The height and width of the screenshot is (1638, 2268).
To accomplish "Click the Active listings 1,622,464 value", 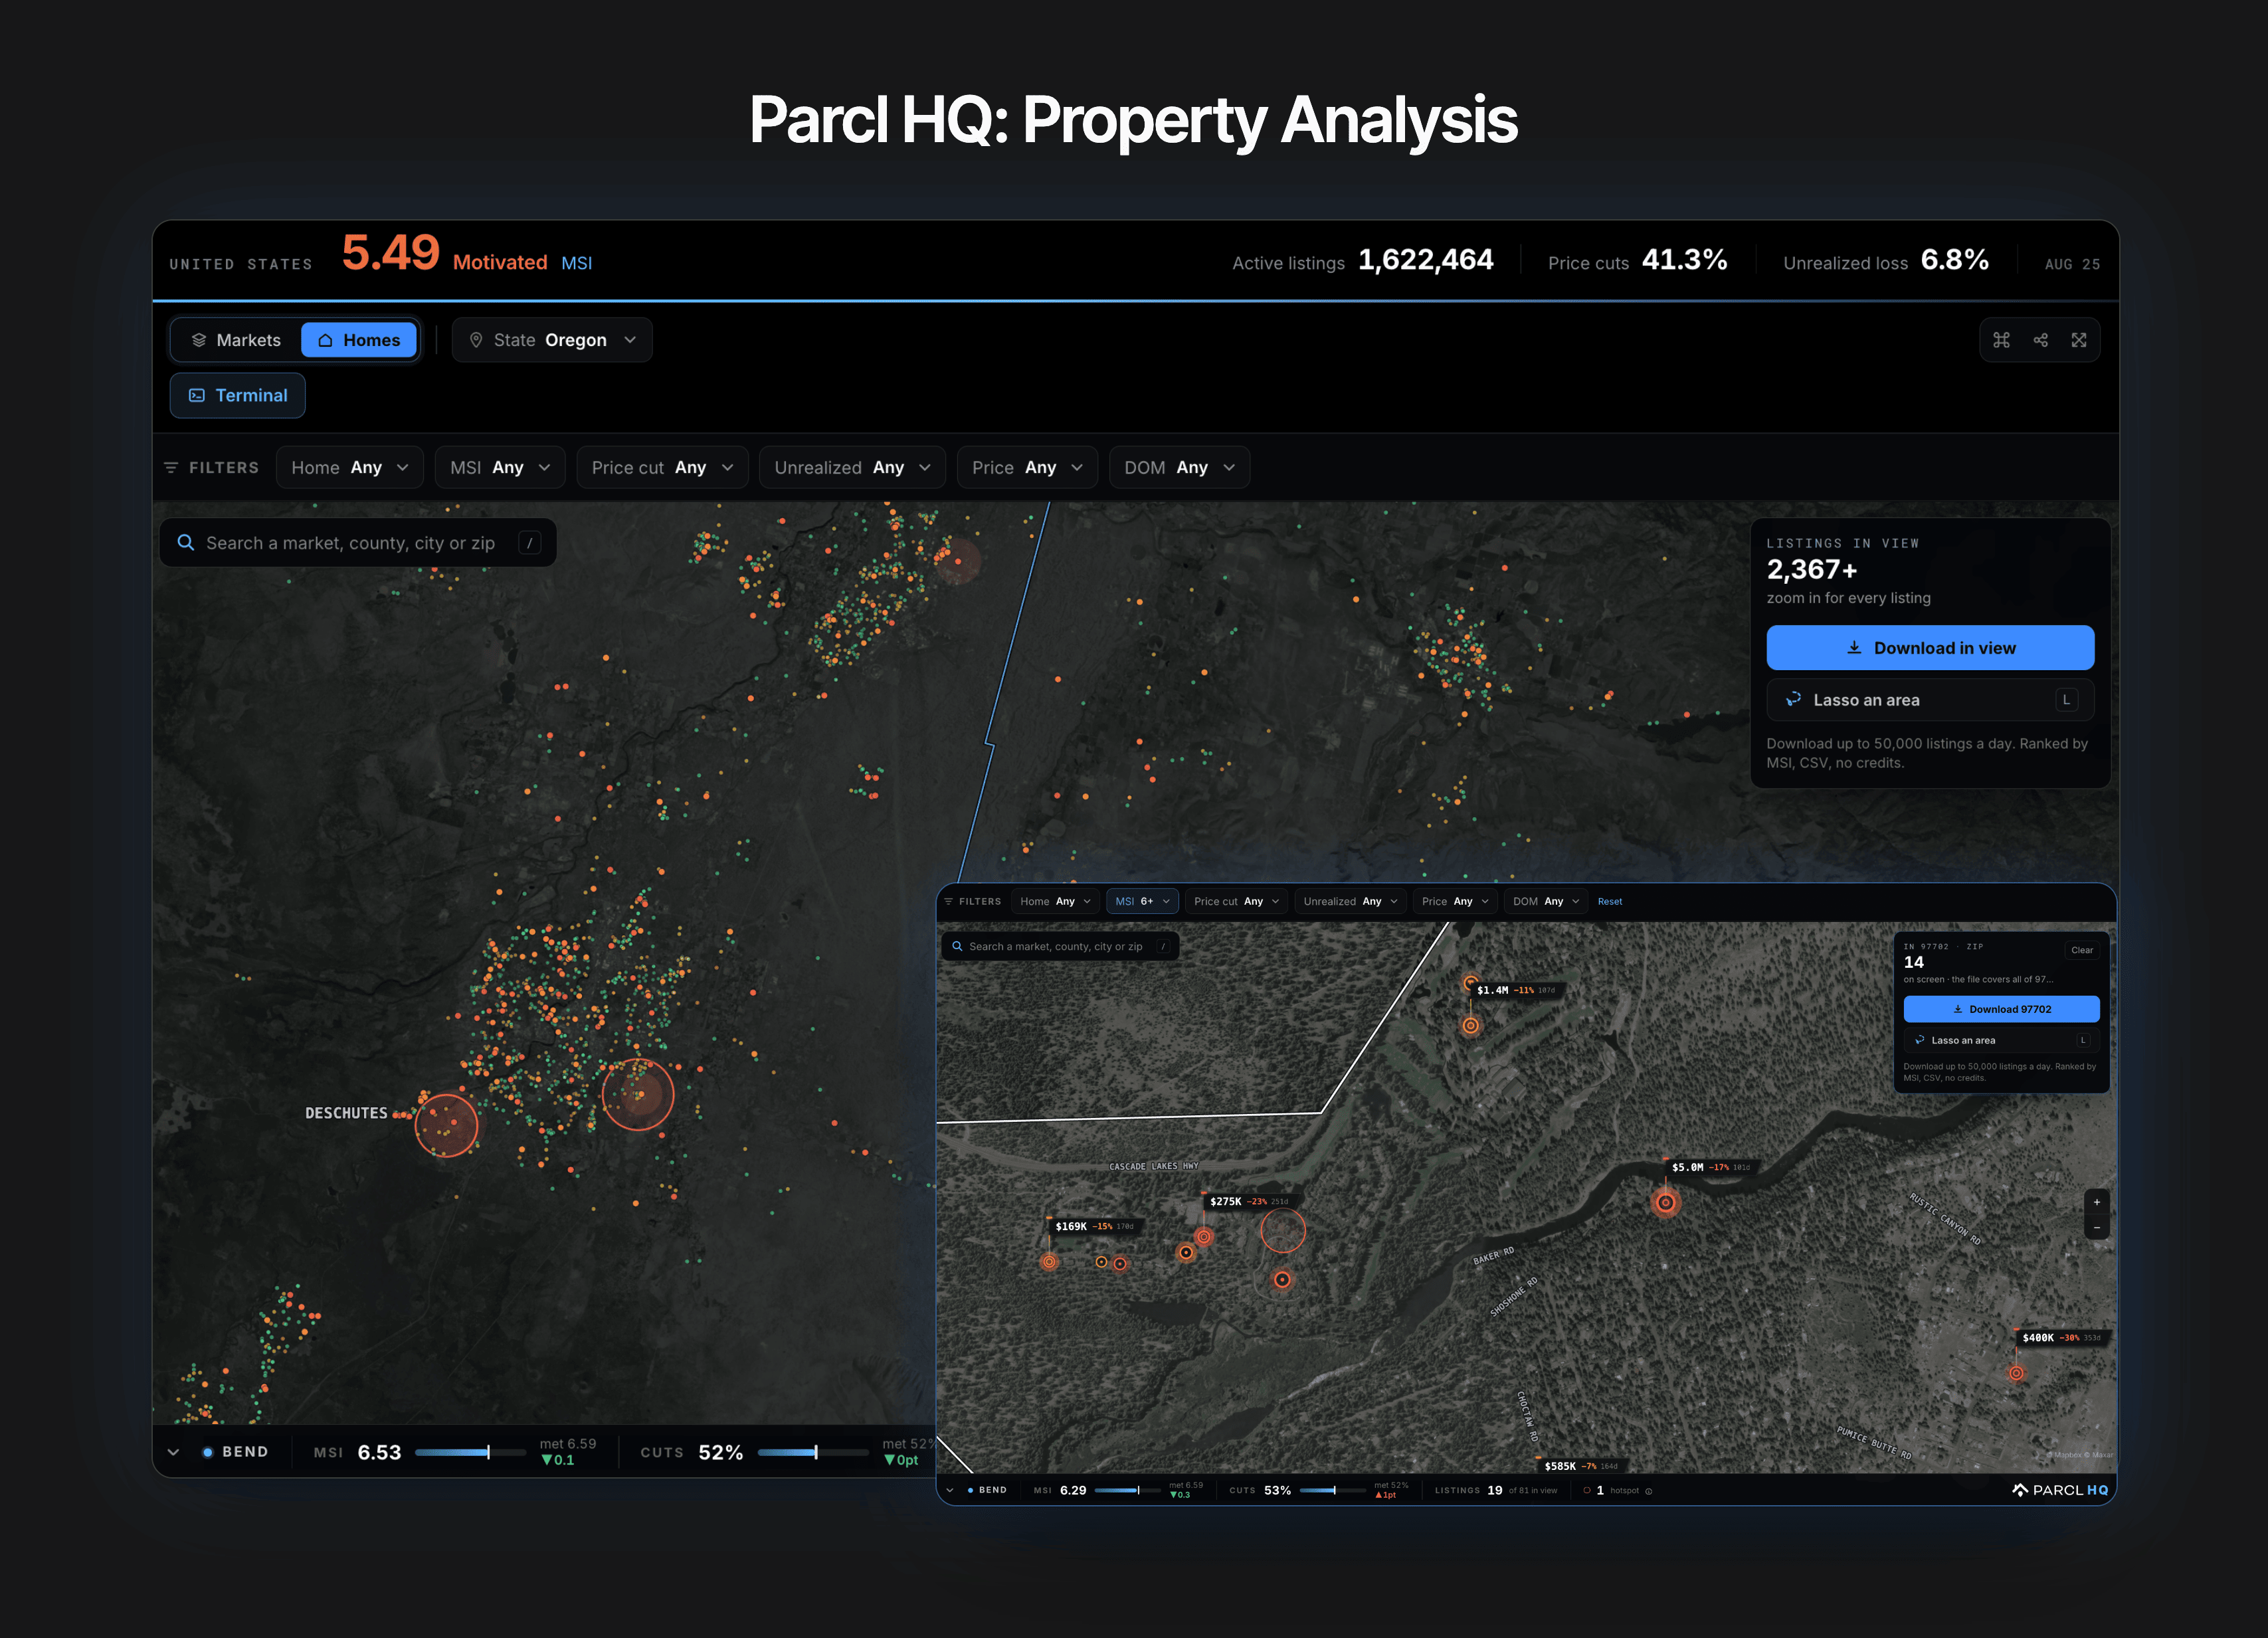I will pos(1425,260).
